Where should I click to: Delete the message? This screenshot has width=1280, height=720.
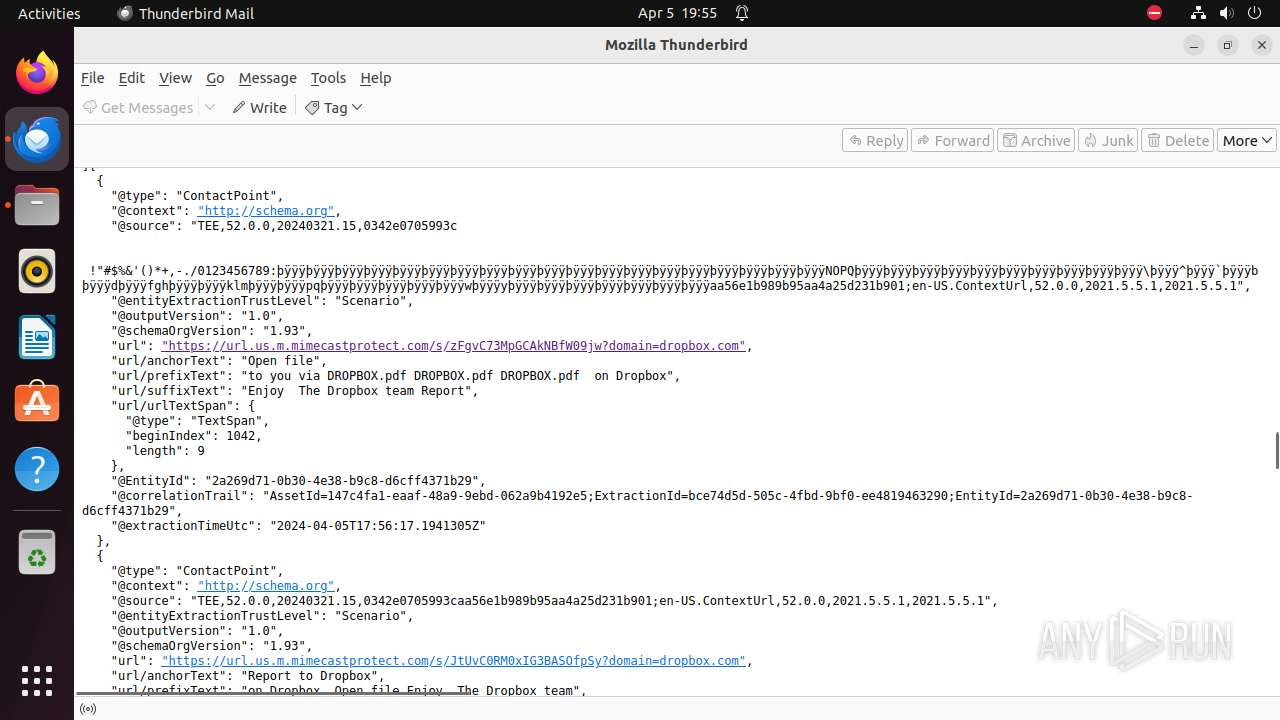(1178, 141)
